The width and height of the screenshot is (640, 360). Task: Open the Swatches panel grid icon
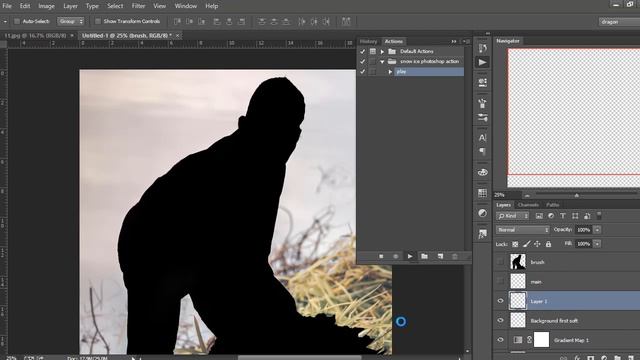point(482,193)
